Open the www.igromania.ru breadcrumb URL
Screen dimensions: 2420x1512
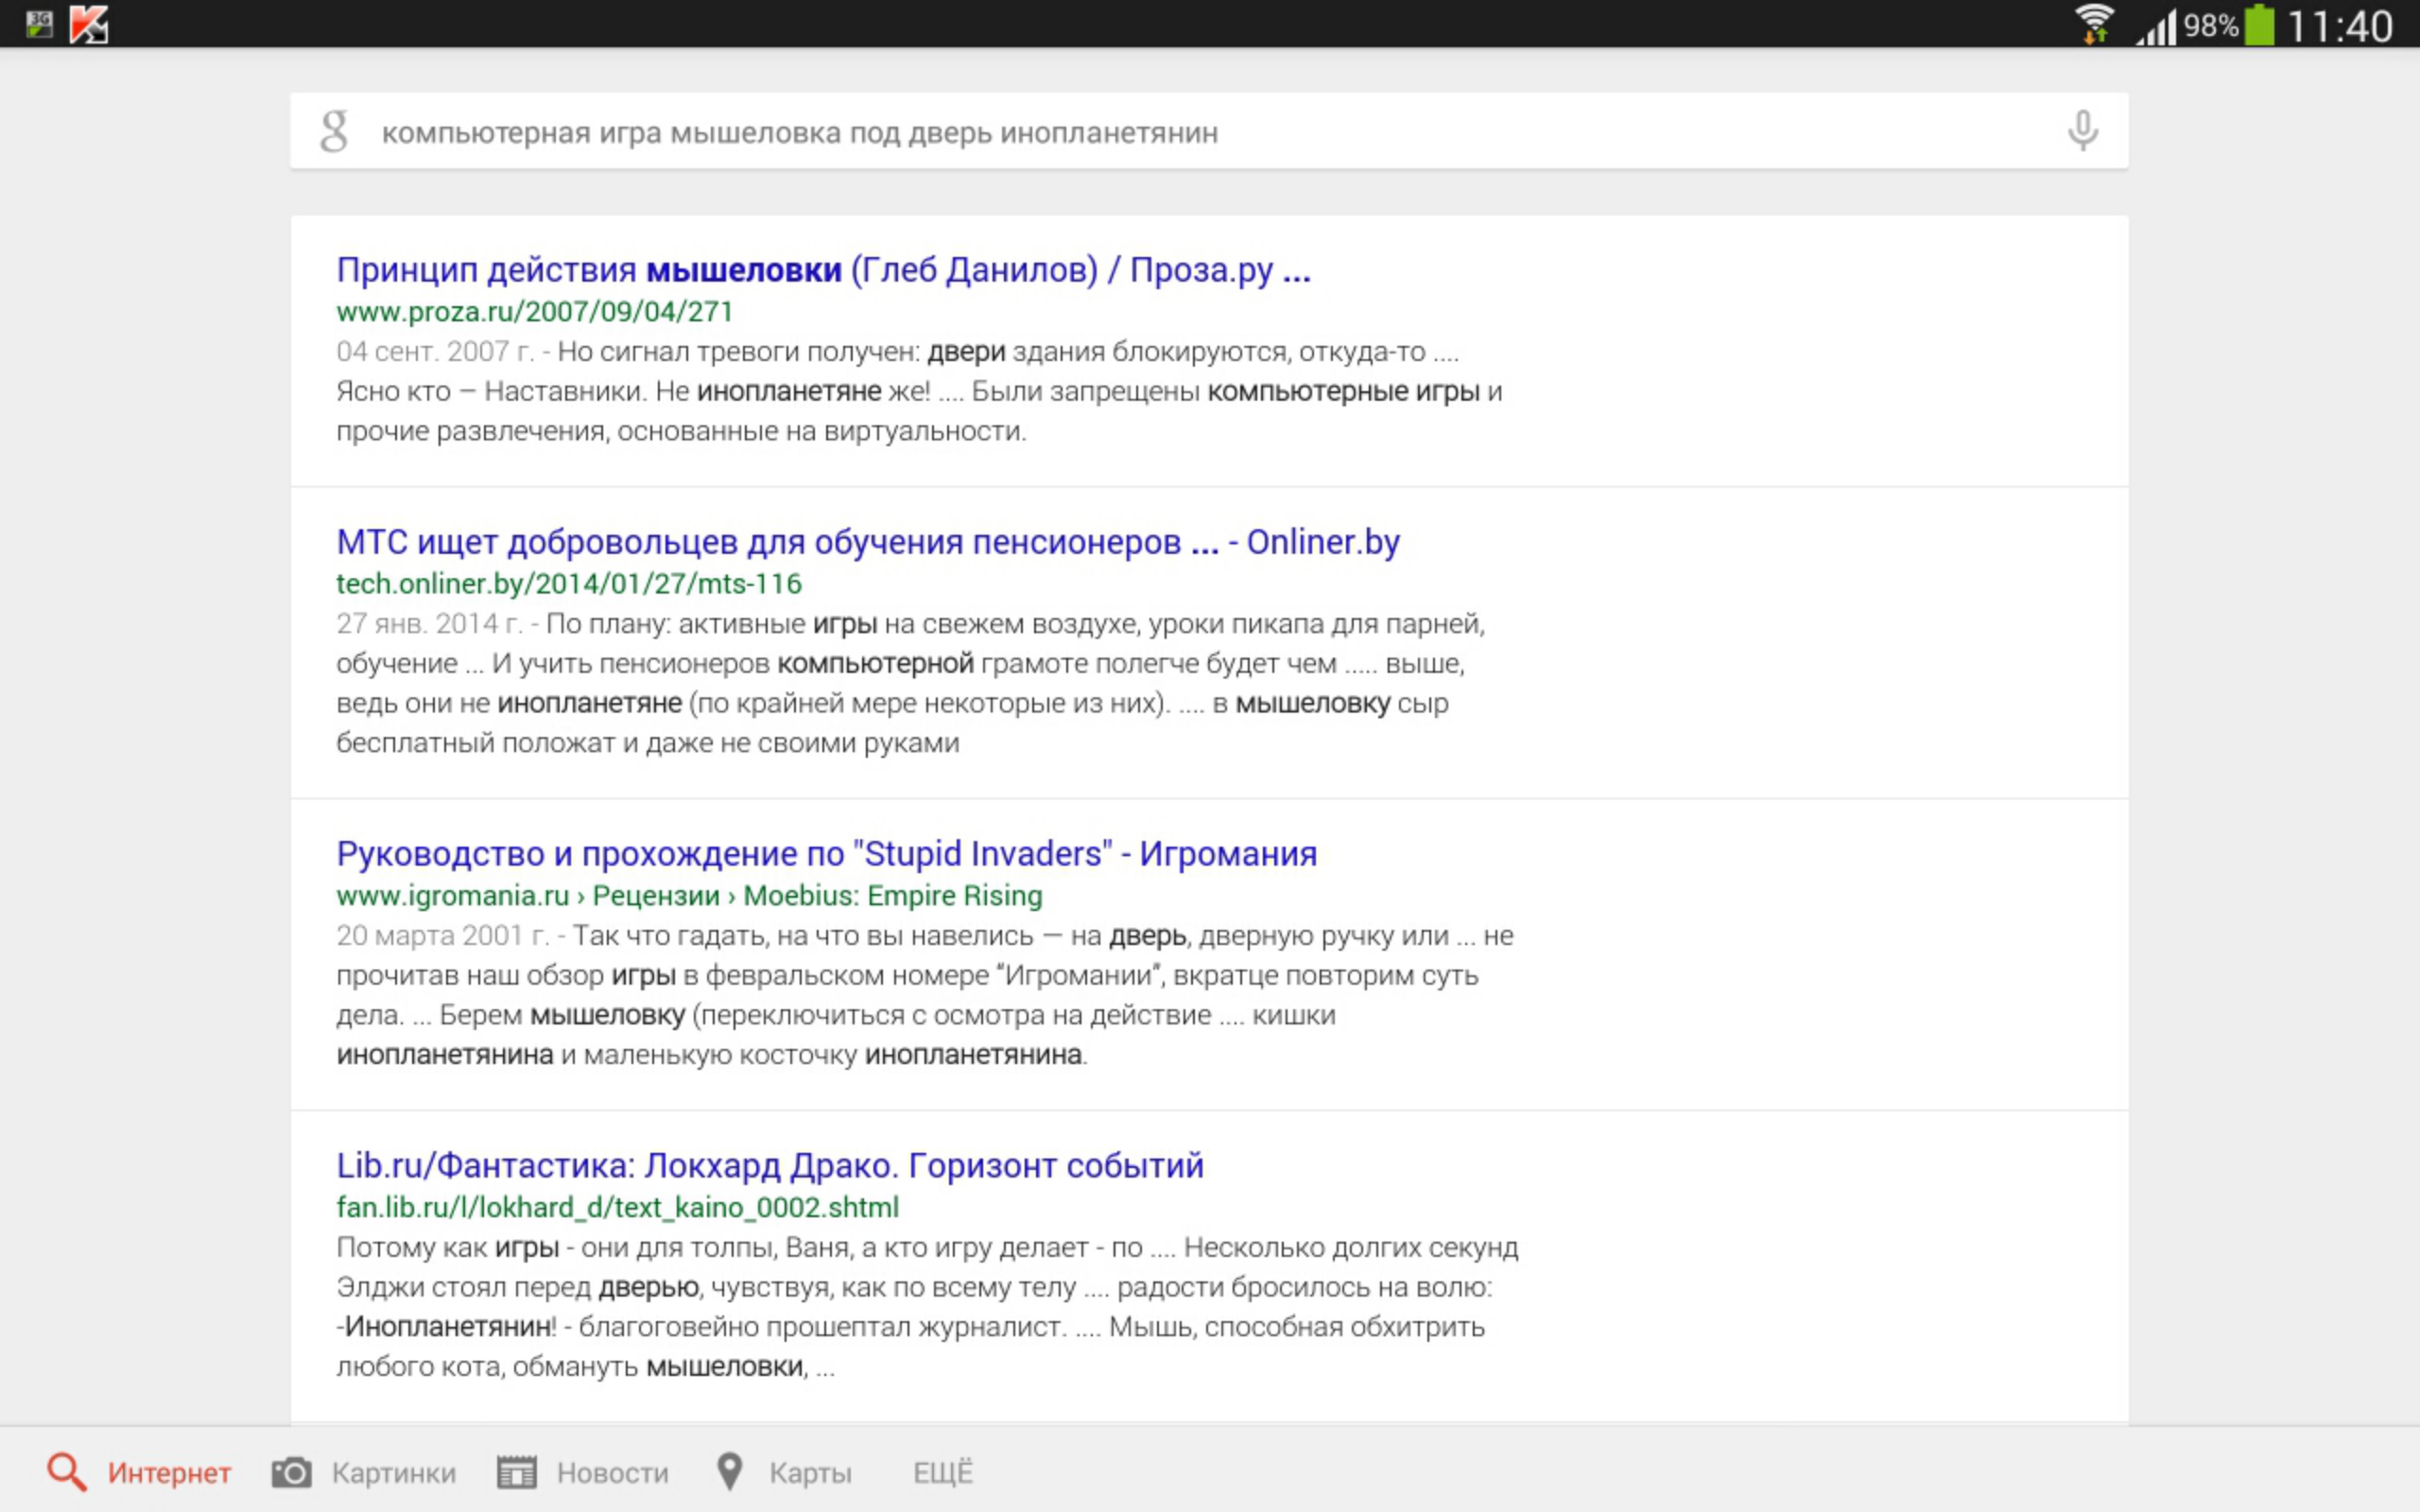click(x=689, y=896)
